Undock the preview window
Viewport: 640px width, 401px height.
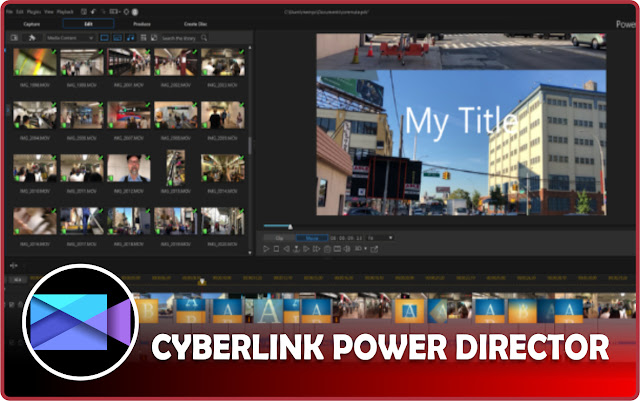(374, 249)
